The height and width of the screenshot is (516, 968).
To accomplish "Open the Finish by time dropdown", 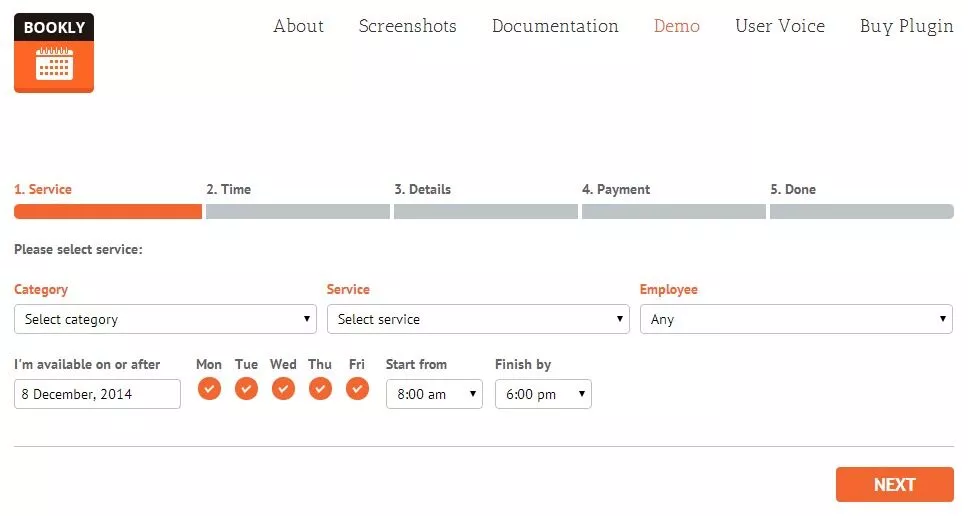I will point(543,394).
